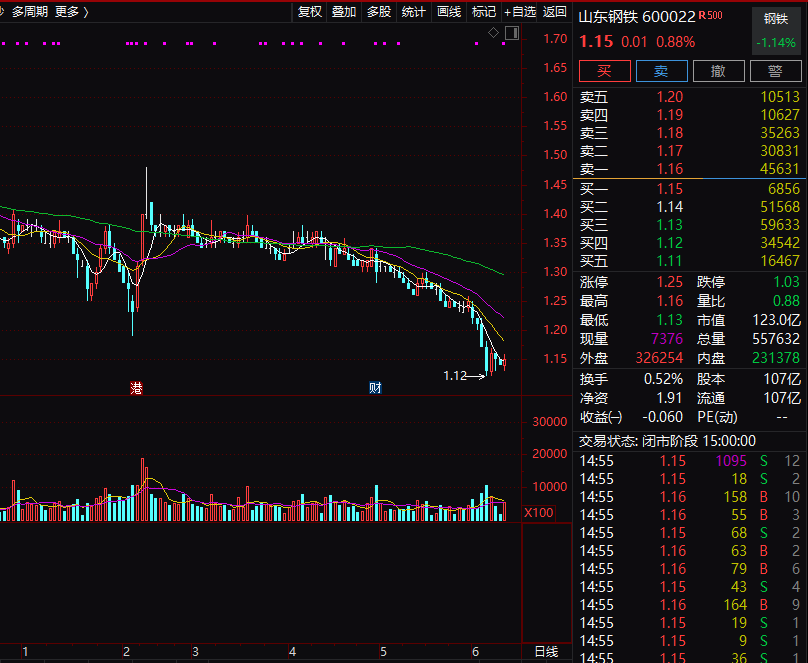Screen dimensions: 808x663
Task: Click the 钢铁 sector tag
Action: [x=776, y=19]
